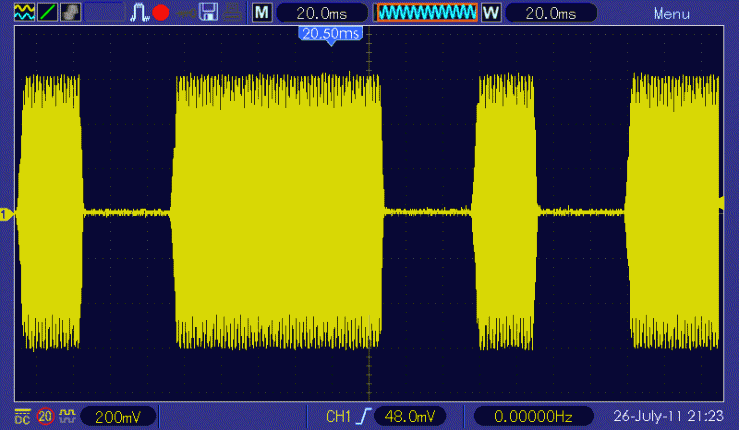Click the floppy disk save icon
This screenshot has width=739, height=430.
tap(208, 13)
